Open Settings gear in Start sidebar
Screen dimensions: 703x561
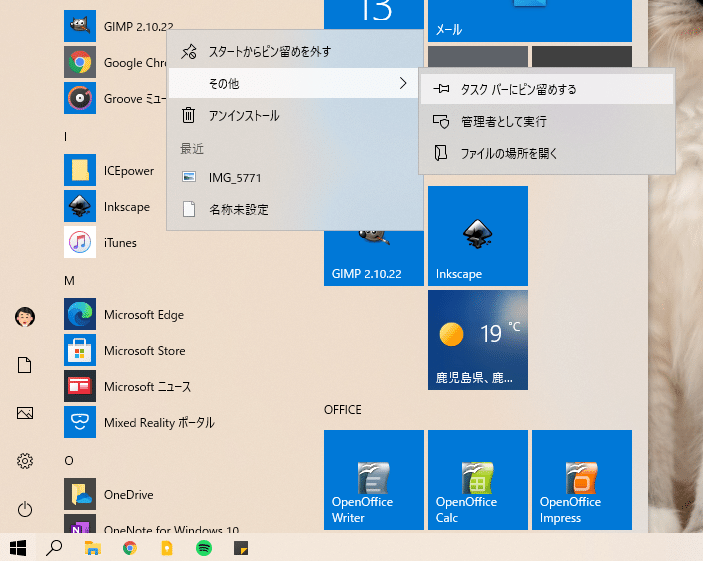point(25,461)
